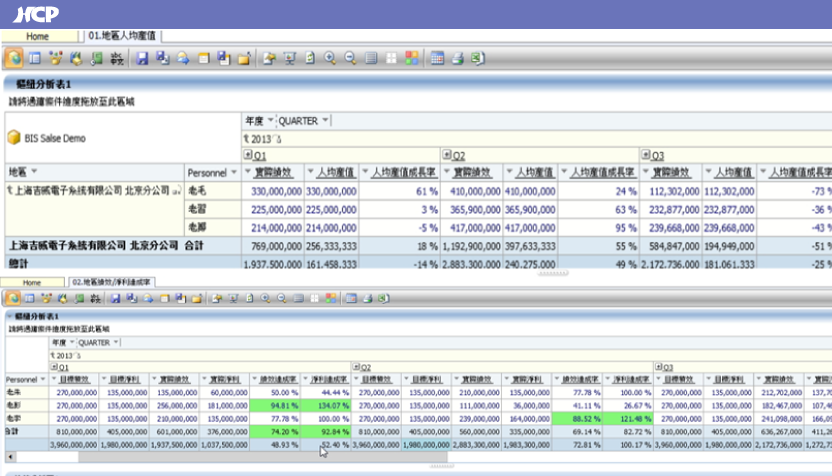The width and height of the screenshot is (832, 476).
Task: Click the Zoom In magnifier in lower toolbar
Action: [x=266, y=298]
